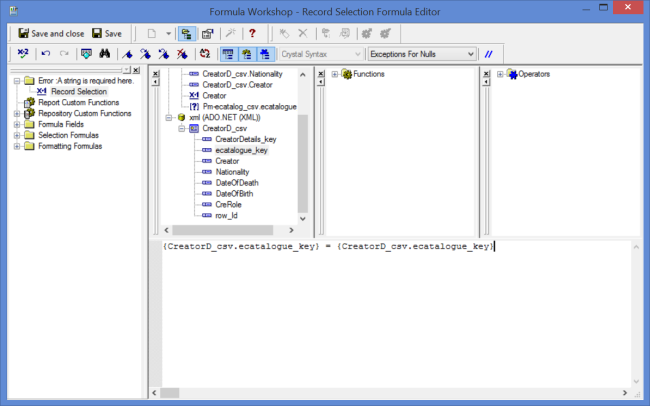Toggle the function tree panel button

[x=245, y=54]
